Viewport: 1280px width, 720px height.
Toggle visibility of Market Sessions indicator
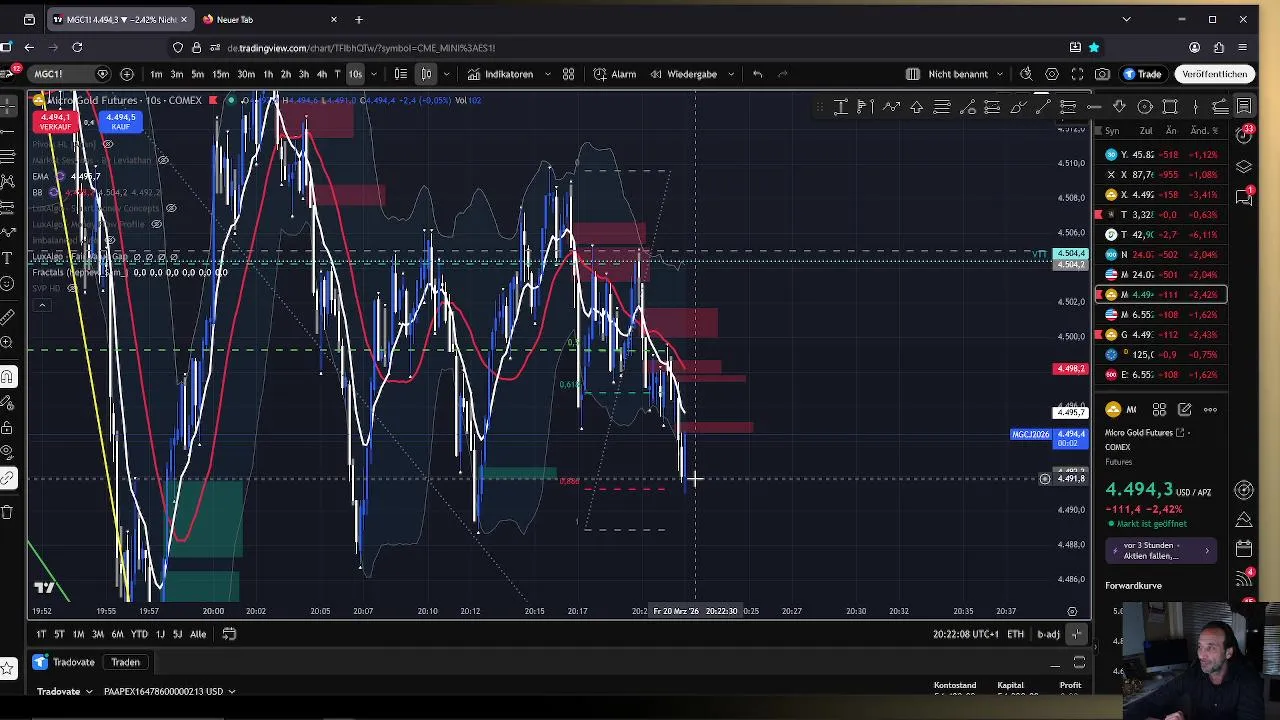[163, 160]
